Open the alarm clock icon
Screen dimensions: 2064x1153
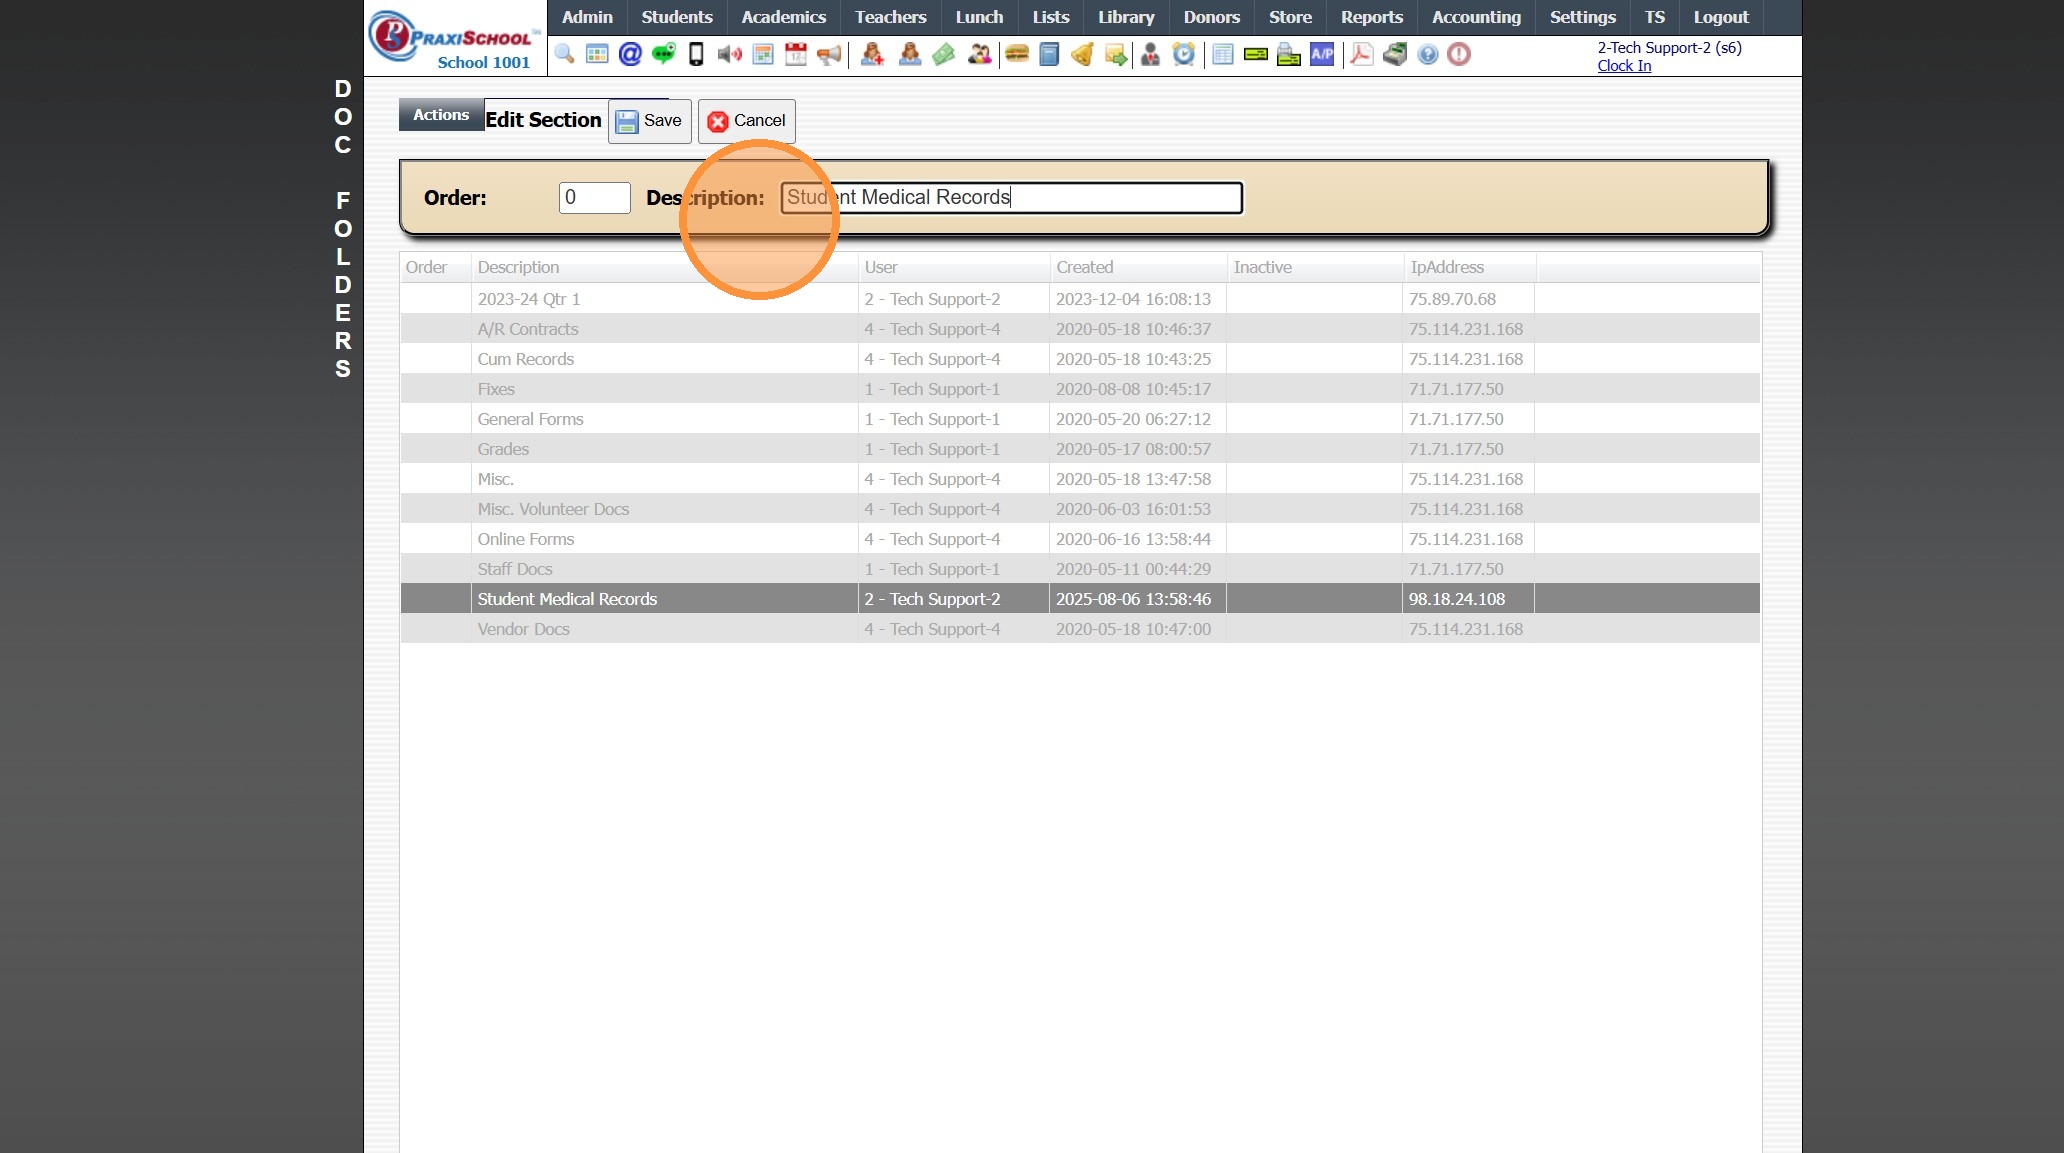tap(1184, 54)
